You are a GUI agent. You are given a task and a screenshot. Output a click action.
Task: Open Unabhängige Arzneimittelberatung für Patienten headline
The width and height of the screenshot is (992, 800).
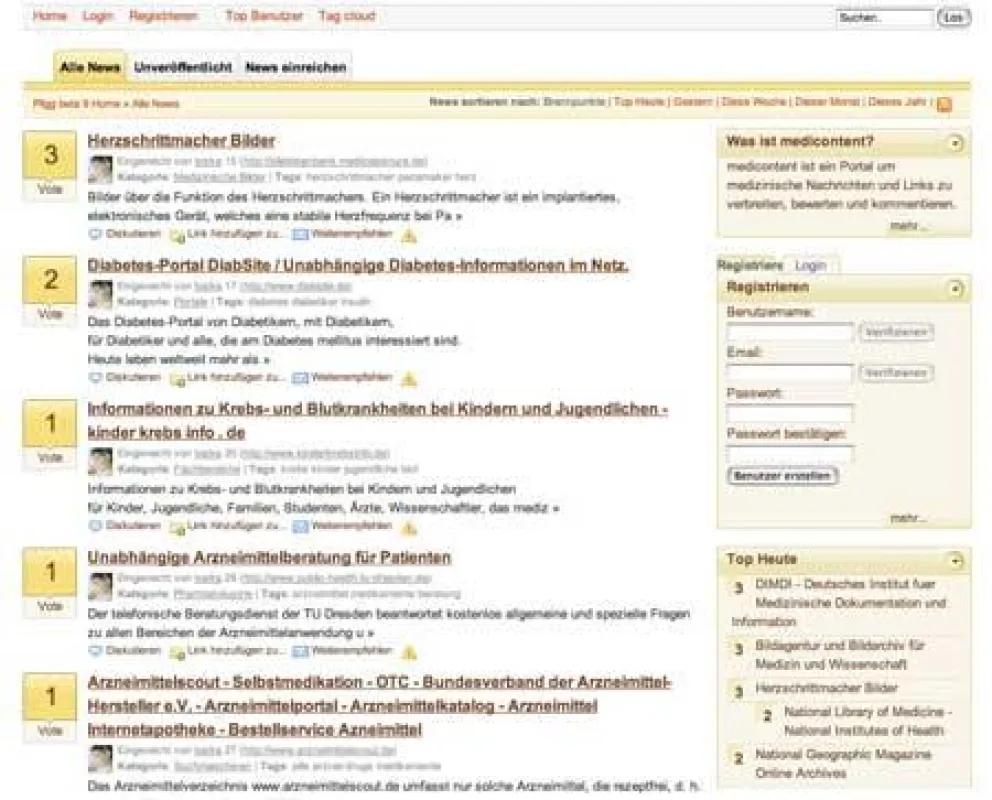click(269, 558)
